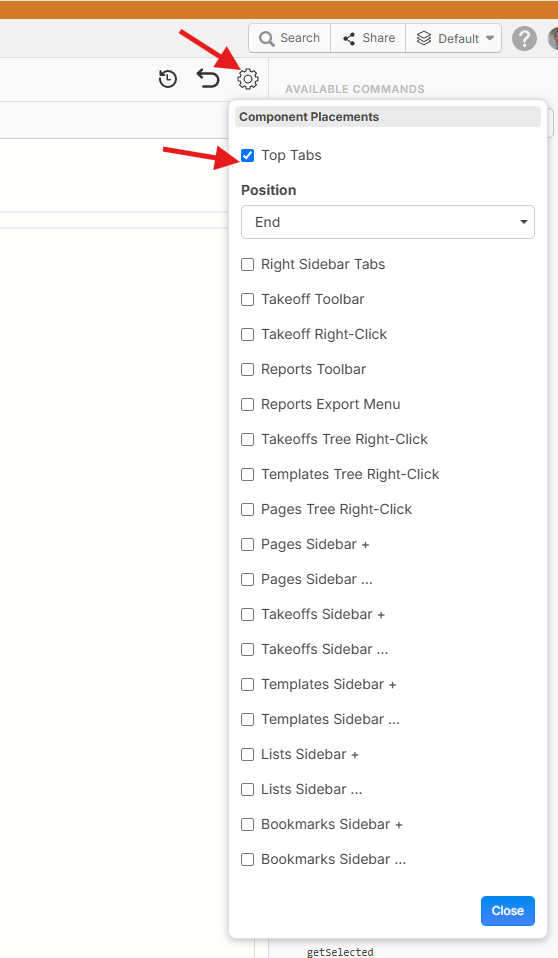Open the settings gear icon
This screenshot has height=958, width=558.
click(x=248, y=79)
